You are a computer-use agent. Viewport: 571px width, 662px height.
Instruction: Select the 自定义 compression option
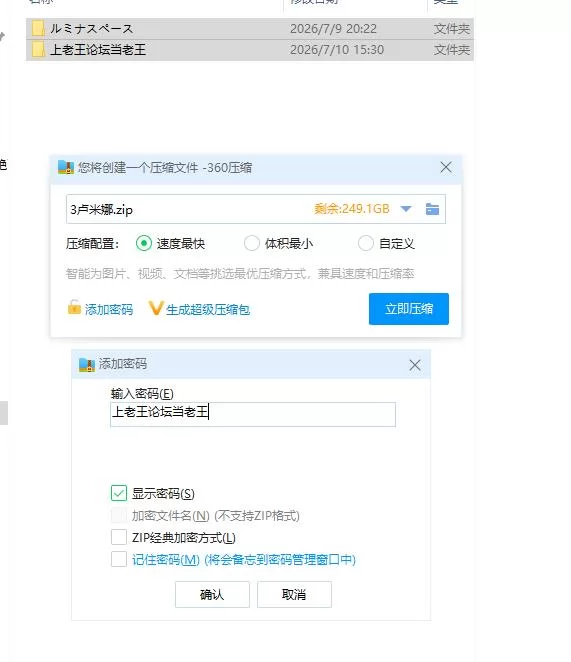(366, 243)
